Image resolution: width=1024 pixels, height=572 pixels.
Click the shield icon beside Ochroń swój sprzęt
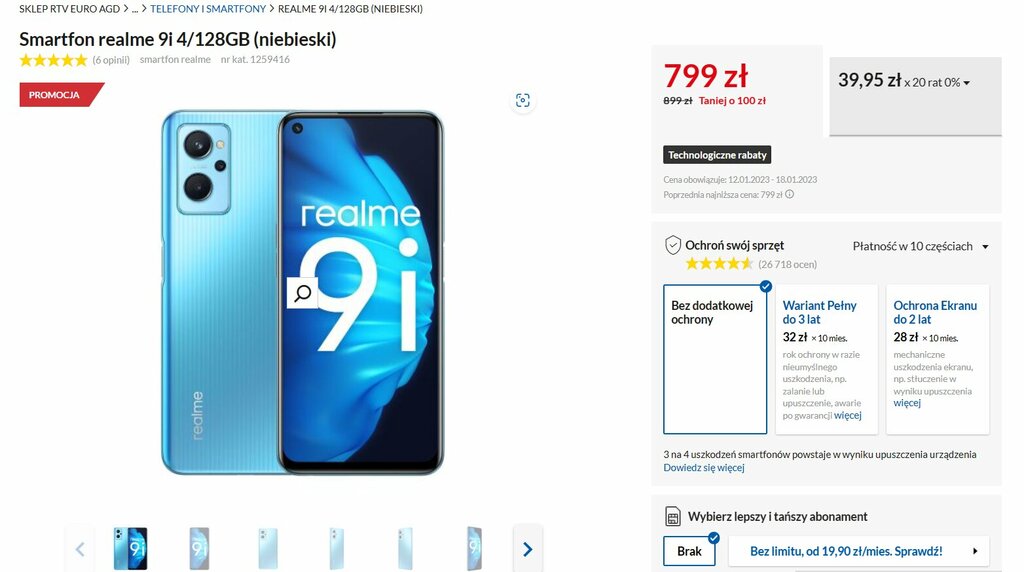coord(673,246)
